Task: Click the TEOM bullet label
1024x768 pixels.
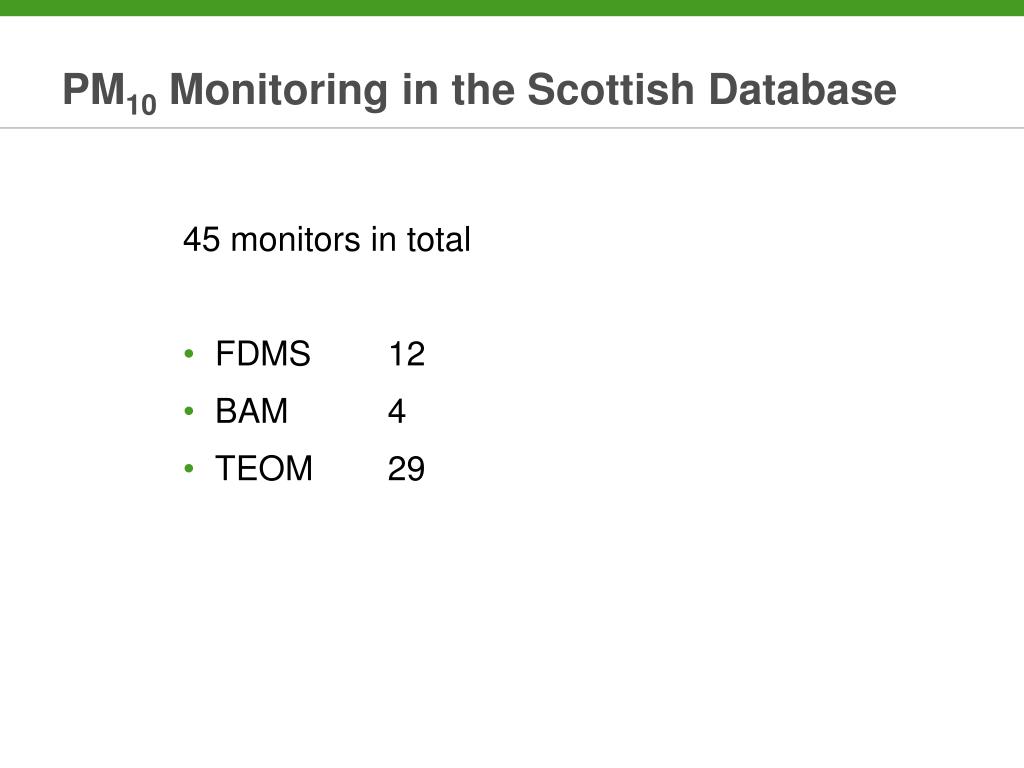Action: (264, 468)
